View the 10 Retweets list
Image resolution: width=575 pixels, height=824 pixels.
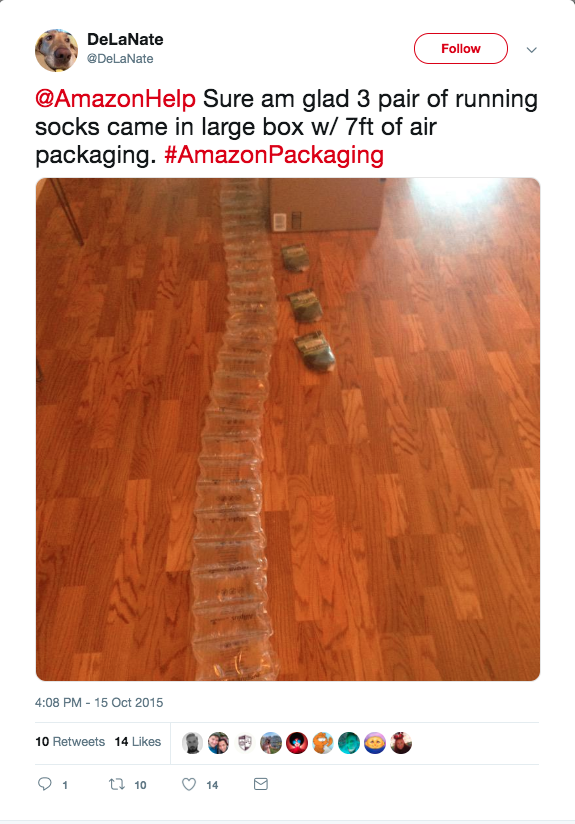coord(70,741)
